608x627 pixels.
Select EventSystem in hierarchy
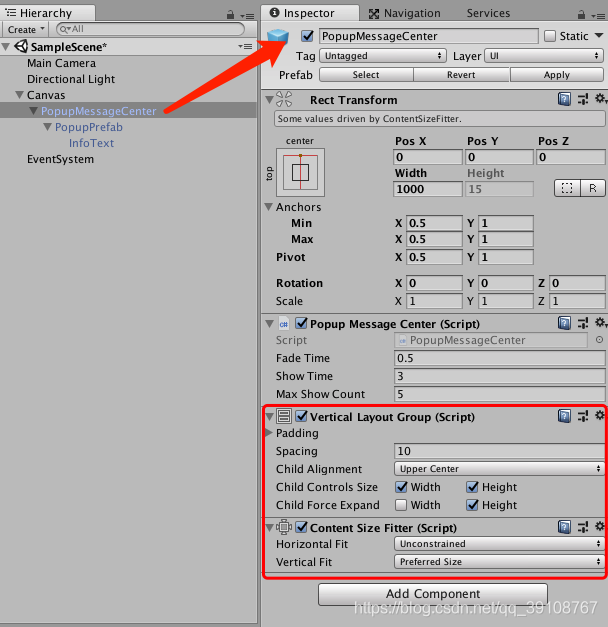pos(60,159)
